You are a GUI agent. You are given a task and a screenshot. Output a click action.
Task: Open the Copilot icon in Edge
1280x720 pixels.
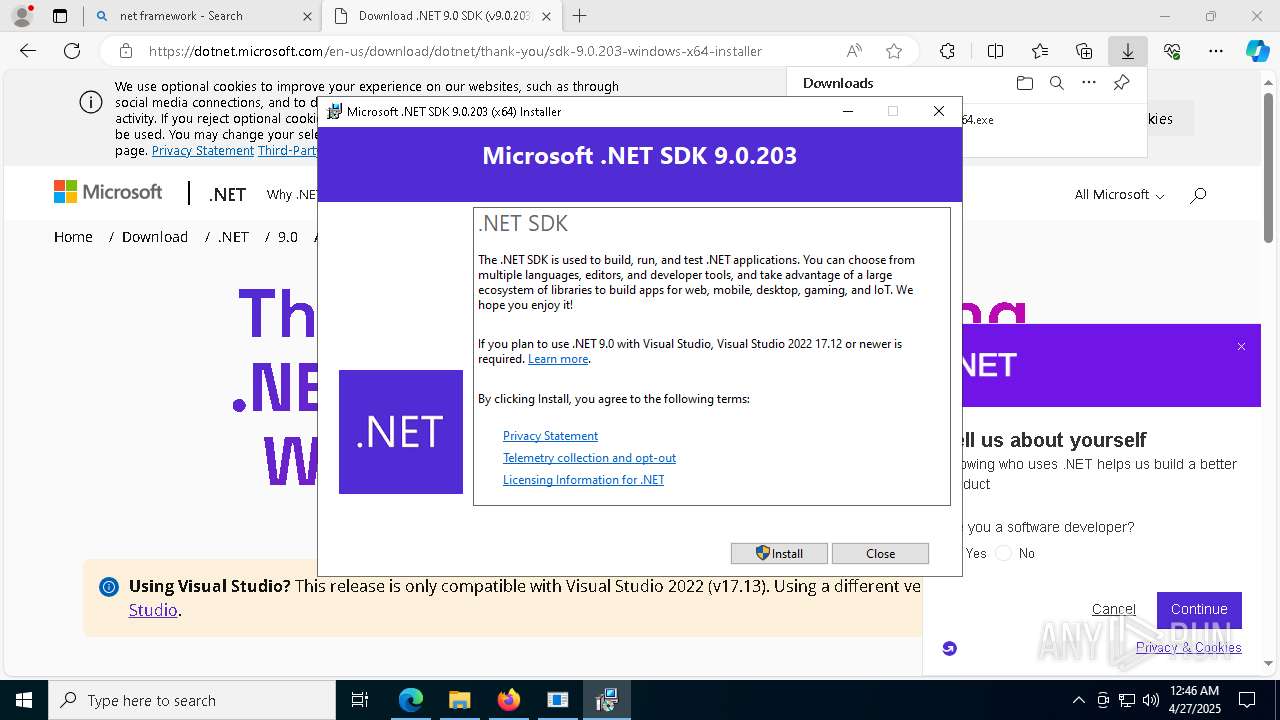[x=1257, y=51]
